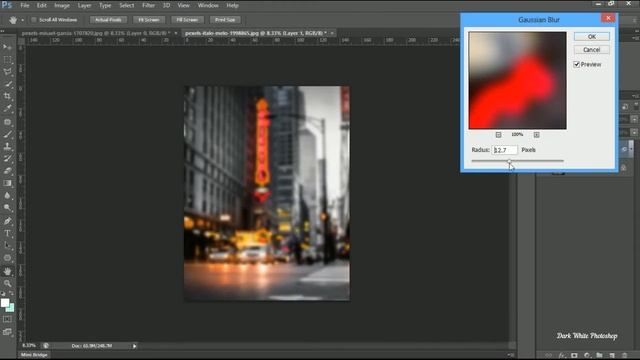Open the Help menu
The image size is (640, 360).
tap(232, 5)
